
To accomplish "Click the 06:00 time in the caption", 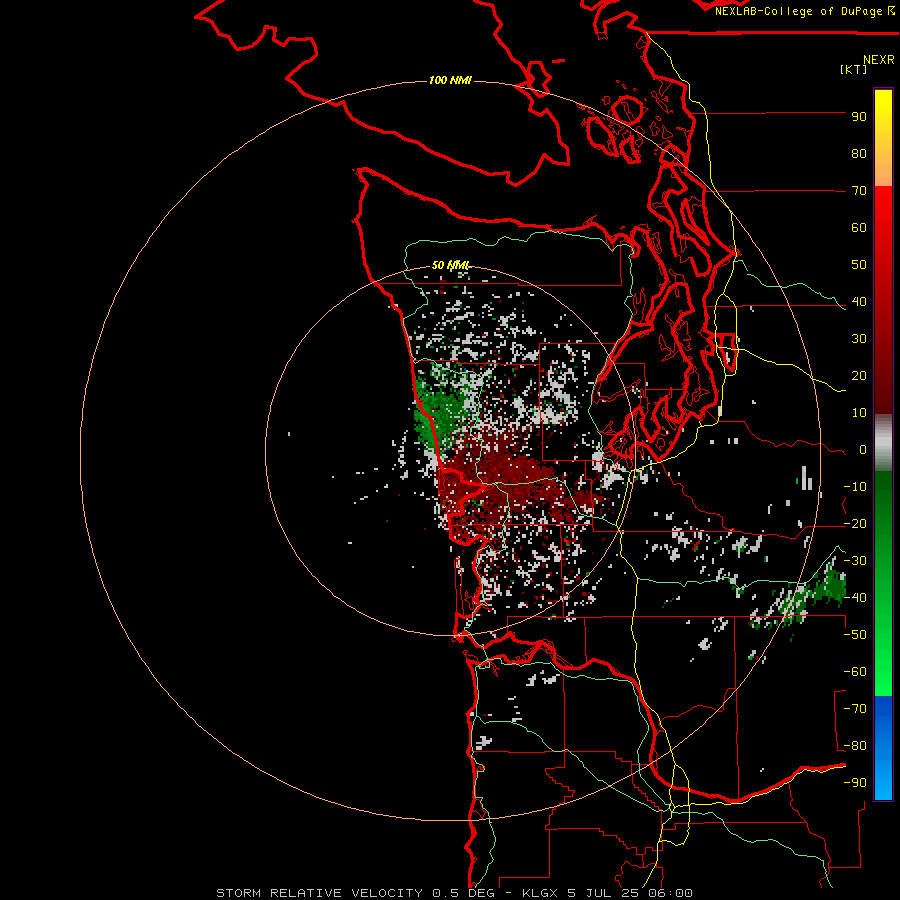I will point(670,893).
